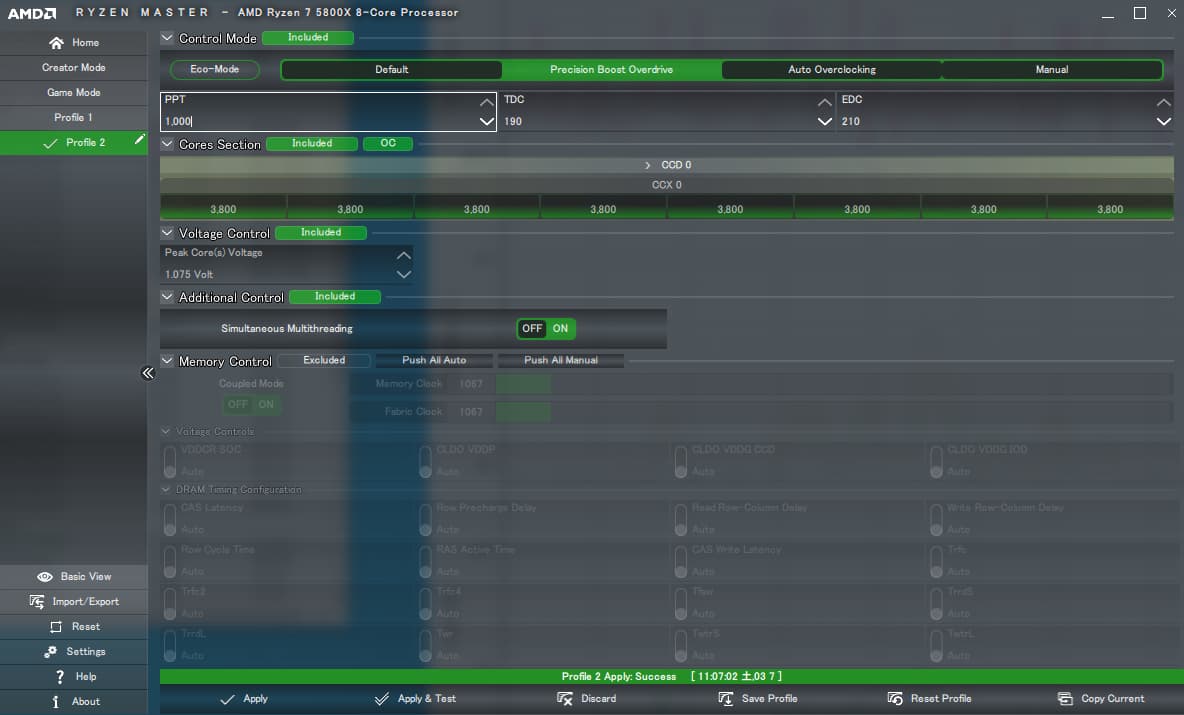Click Reset Profile
The height and width of the screenshot is (715, 1184).
point(930,698)
